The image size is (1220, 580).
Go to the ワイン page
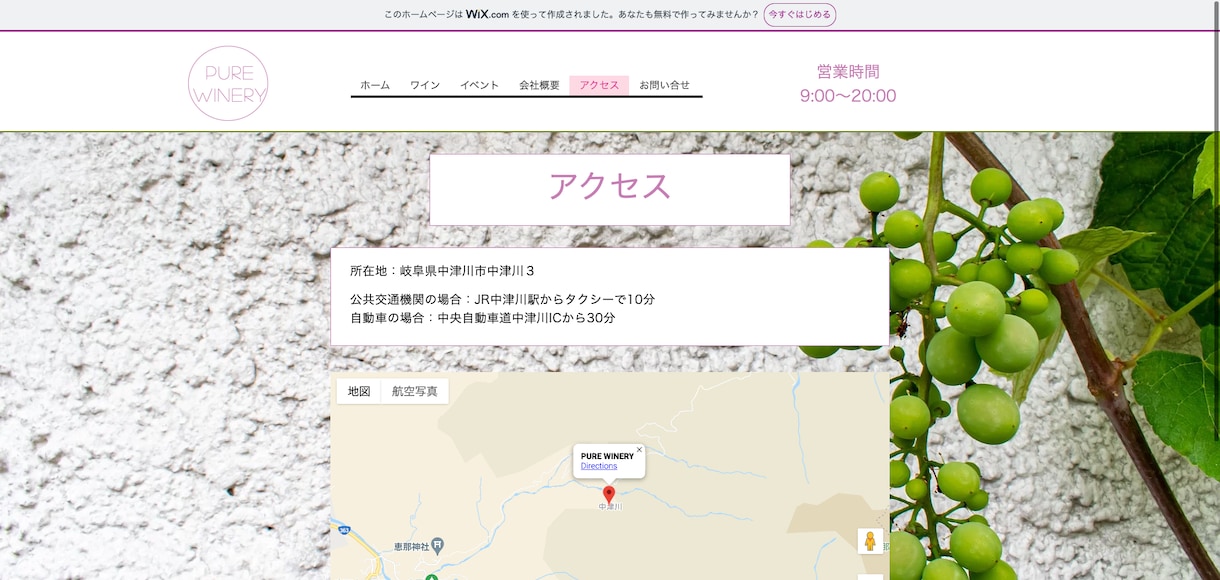click(x=425, y=85)
